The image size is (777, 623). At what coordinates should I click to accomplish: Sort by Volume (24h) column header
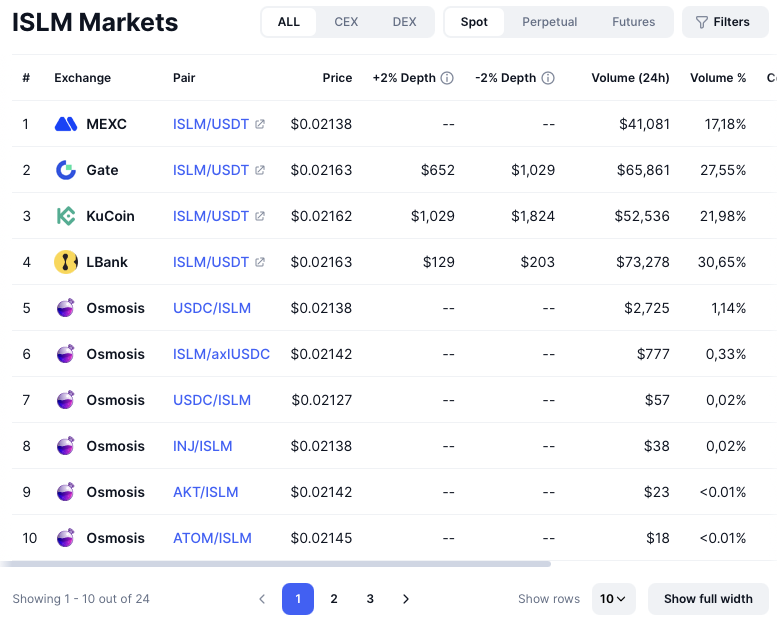[630, 78]
